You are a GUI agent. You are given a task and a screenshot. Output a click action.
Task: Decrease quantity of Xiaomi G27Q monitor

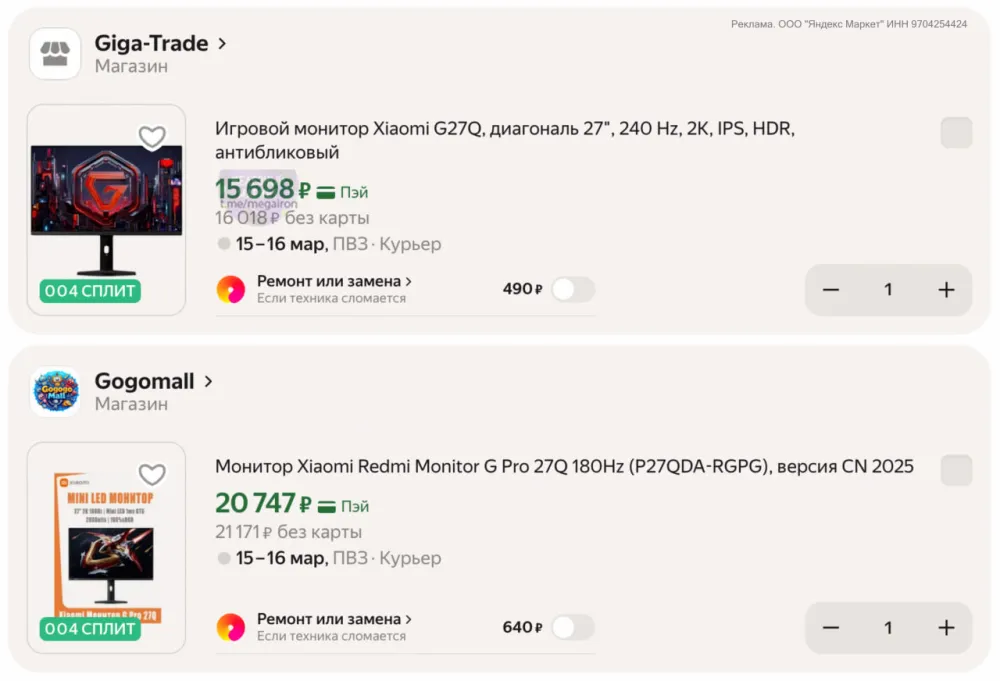tap(831, 290)
